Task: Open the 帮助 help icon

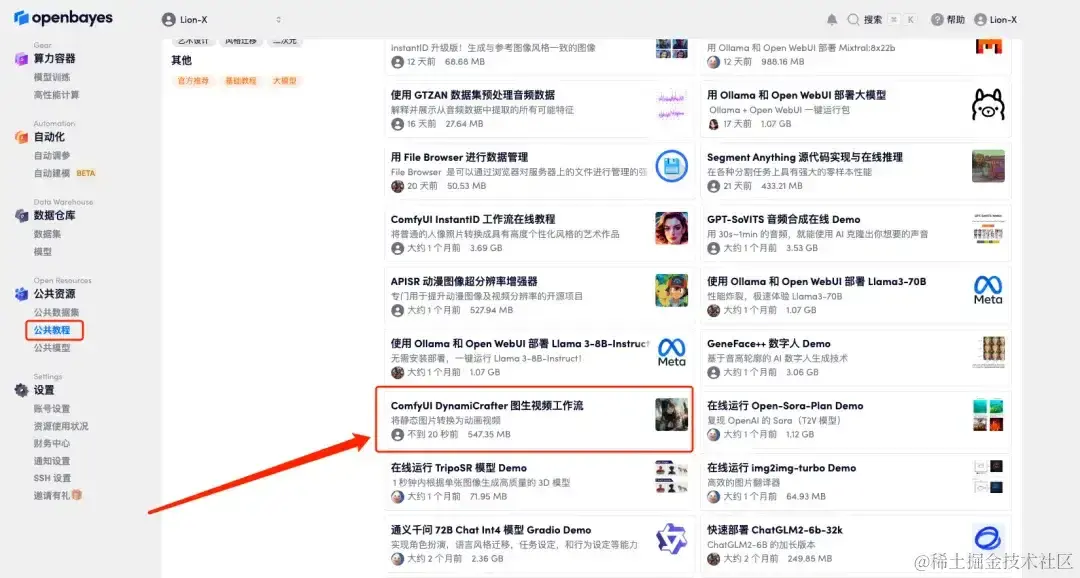Action: click(x=937, y=19)
